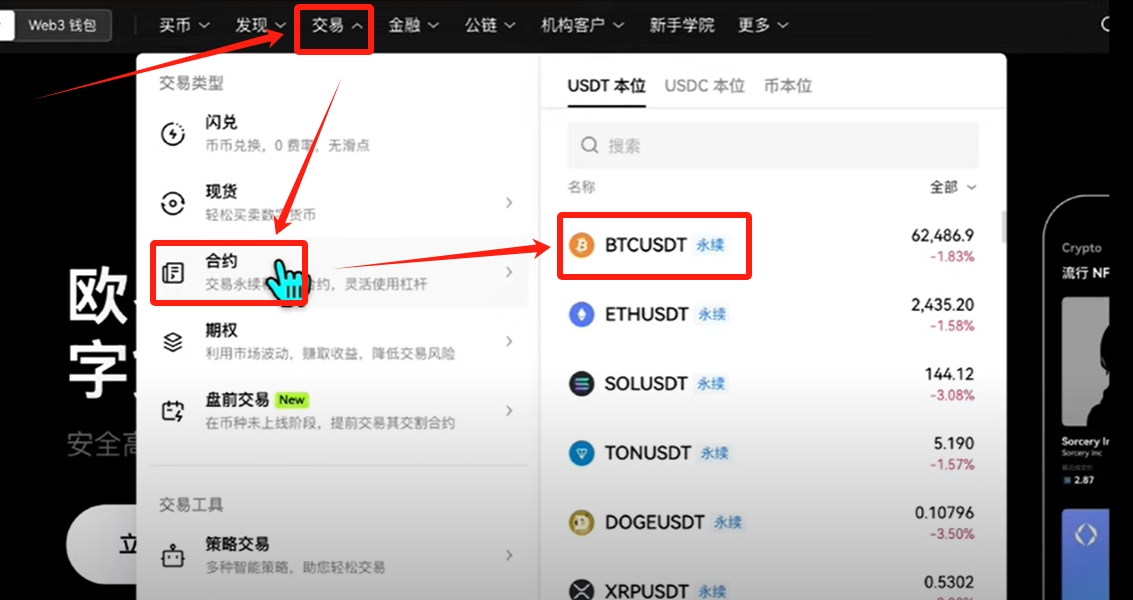The image size is (1133, 600).
Task: Click the Dogecoin icon beside DOGEUSDT
Action: coord(581,522)
